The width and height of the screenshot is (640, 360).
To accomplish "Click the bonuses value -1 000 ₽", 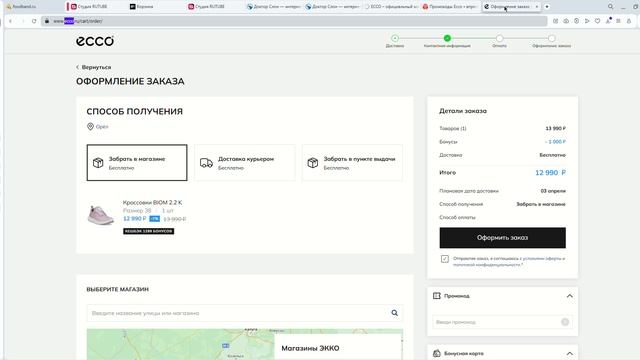I will coord(555,142).
